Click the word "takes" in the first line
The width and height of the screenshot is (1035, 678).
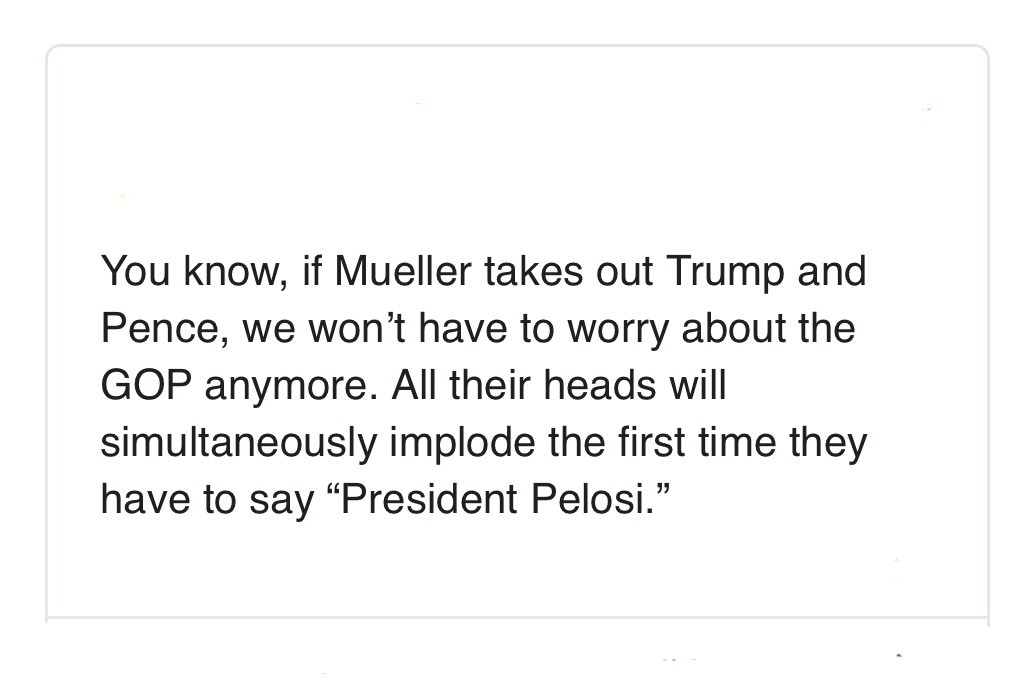533,271
